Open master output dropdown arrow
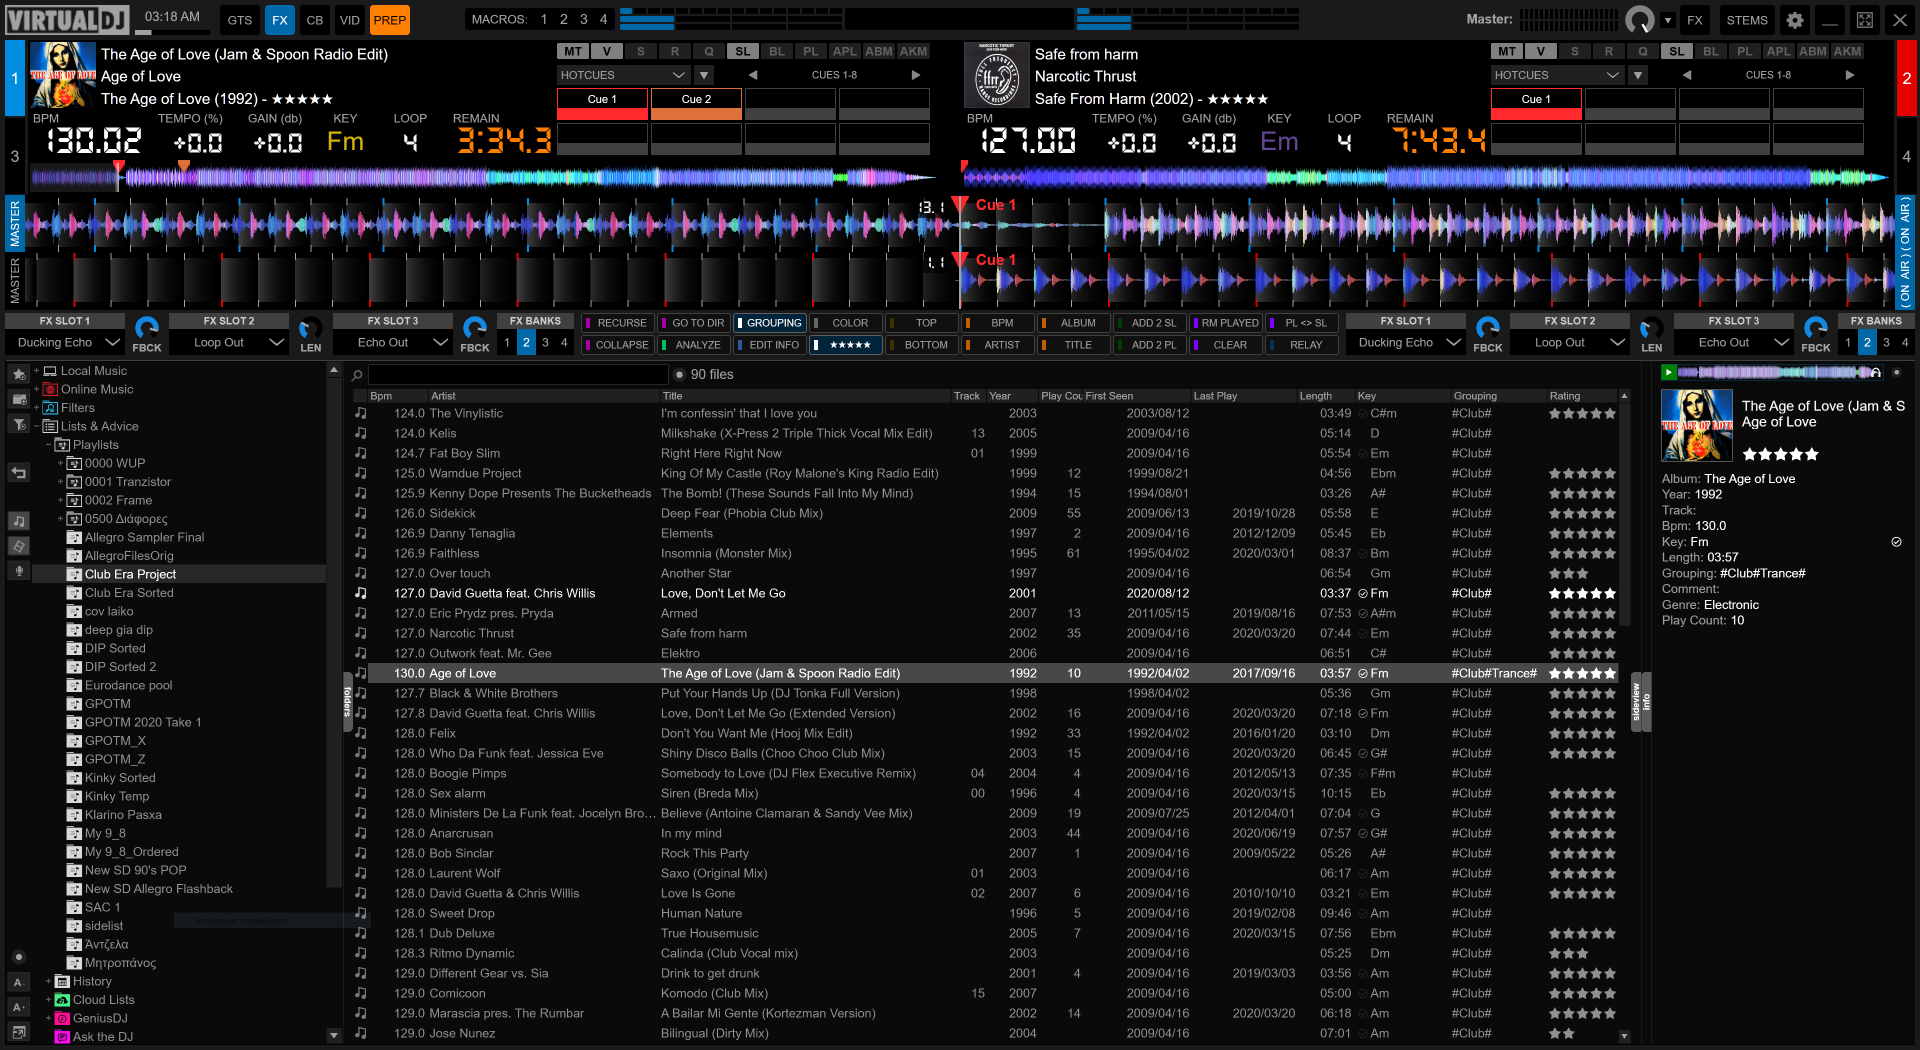This screenshot has width=1920, height=1050. tap(1668, 20)
